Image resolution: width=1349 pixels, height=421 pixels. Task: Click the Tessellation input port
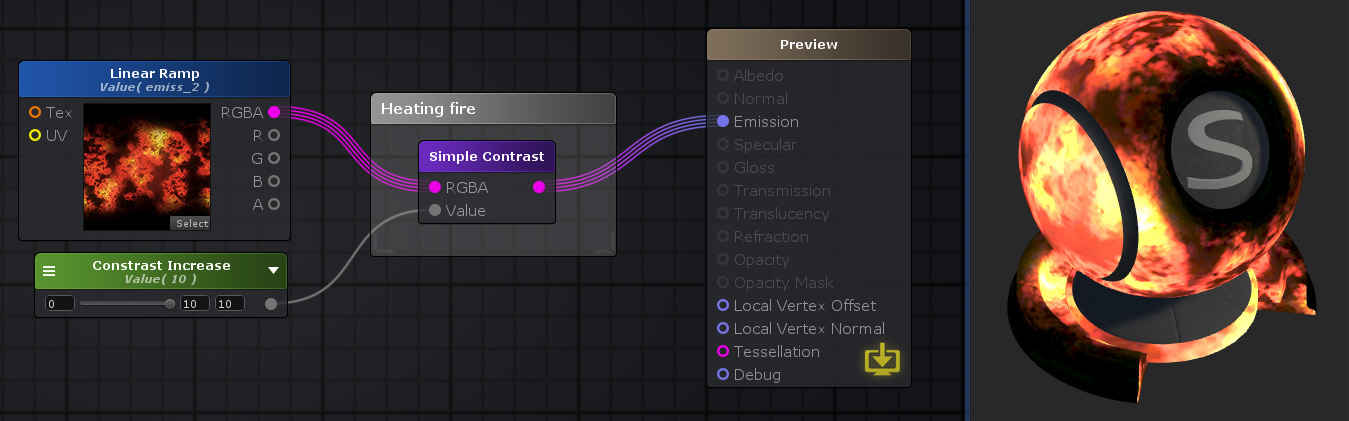pyautogui.click(x=723, y=351)
